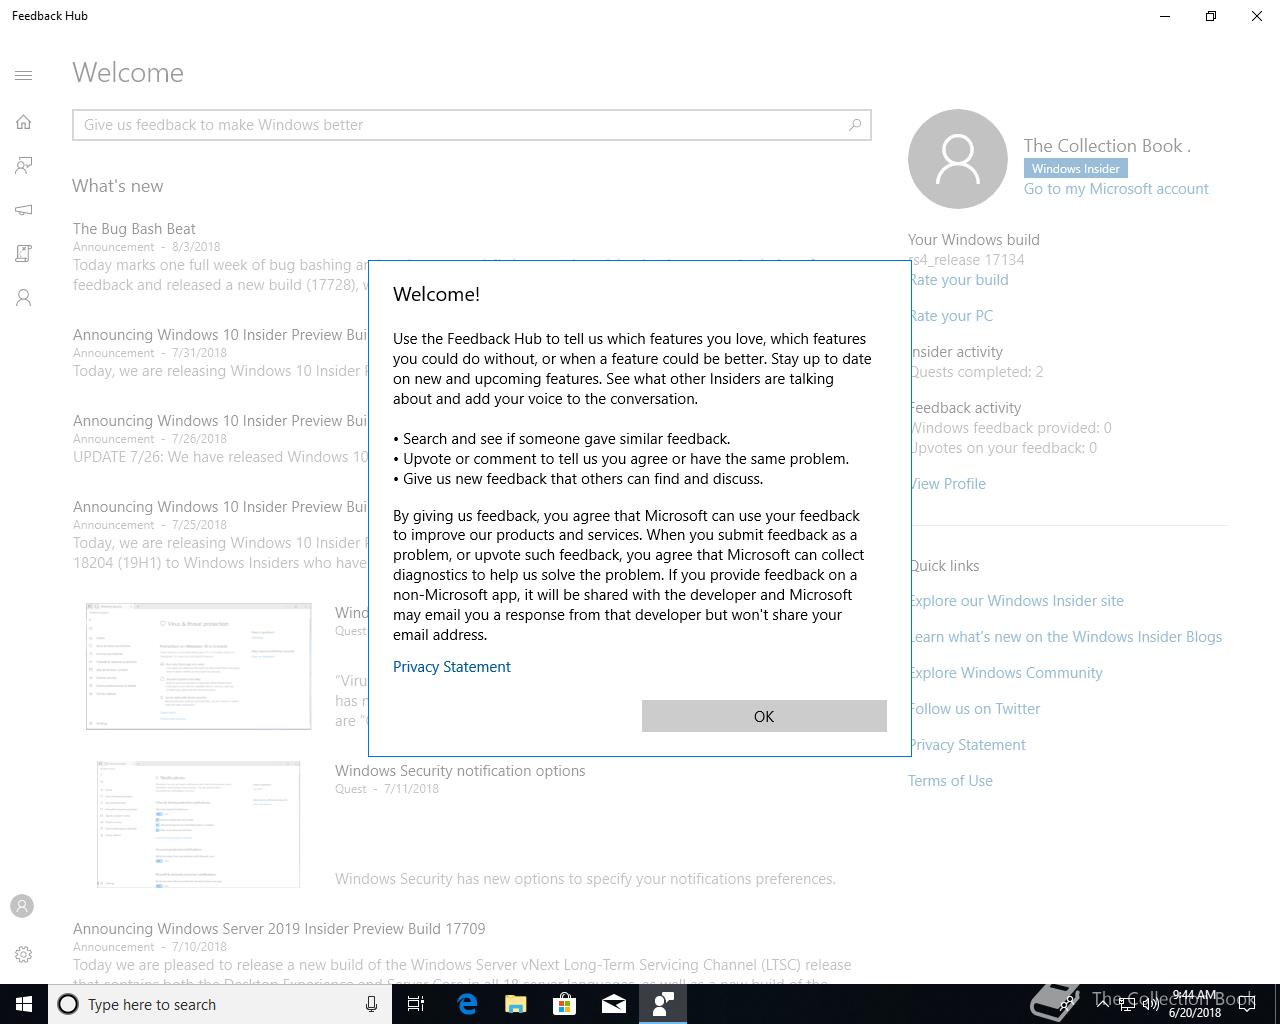Click the search magnifier icon in feedback box

855,125
